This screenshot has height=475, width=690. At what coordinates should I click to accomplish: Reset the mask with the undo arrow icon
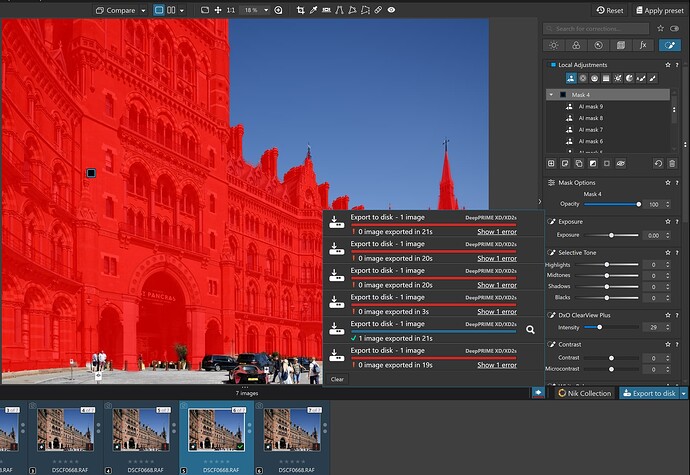[657, 163]
